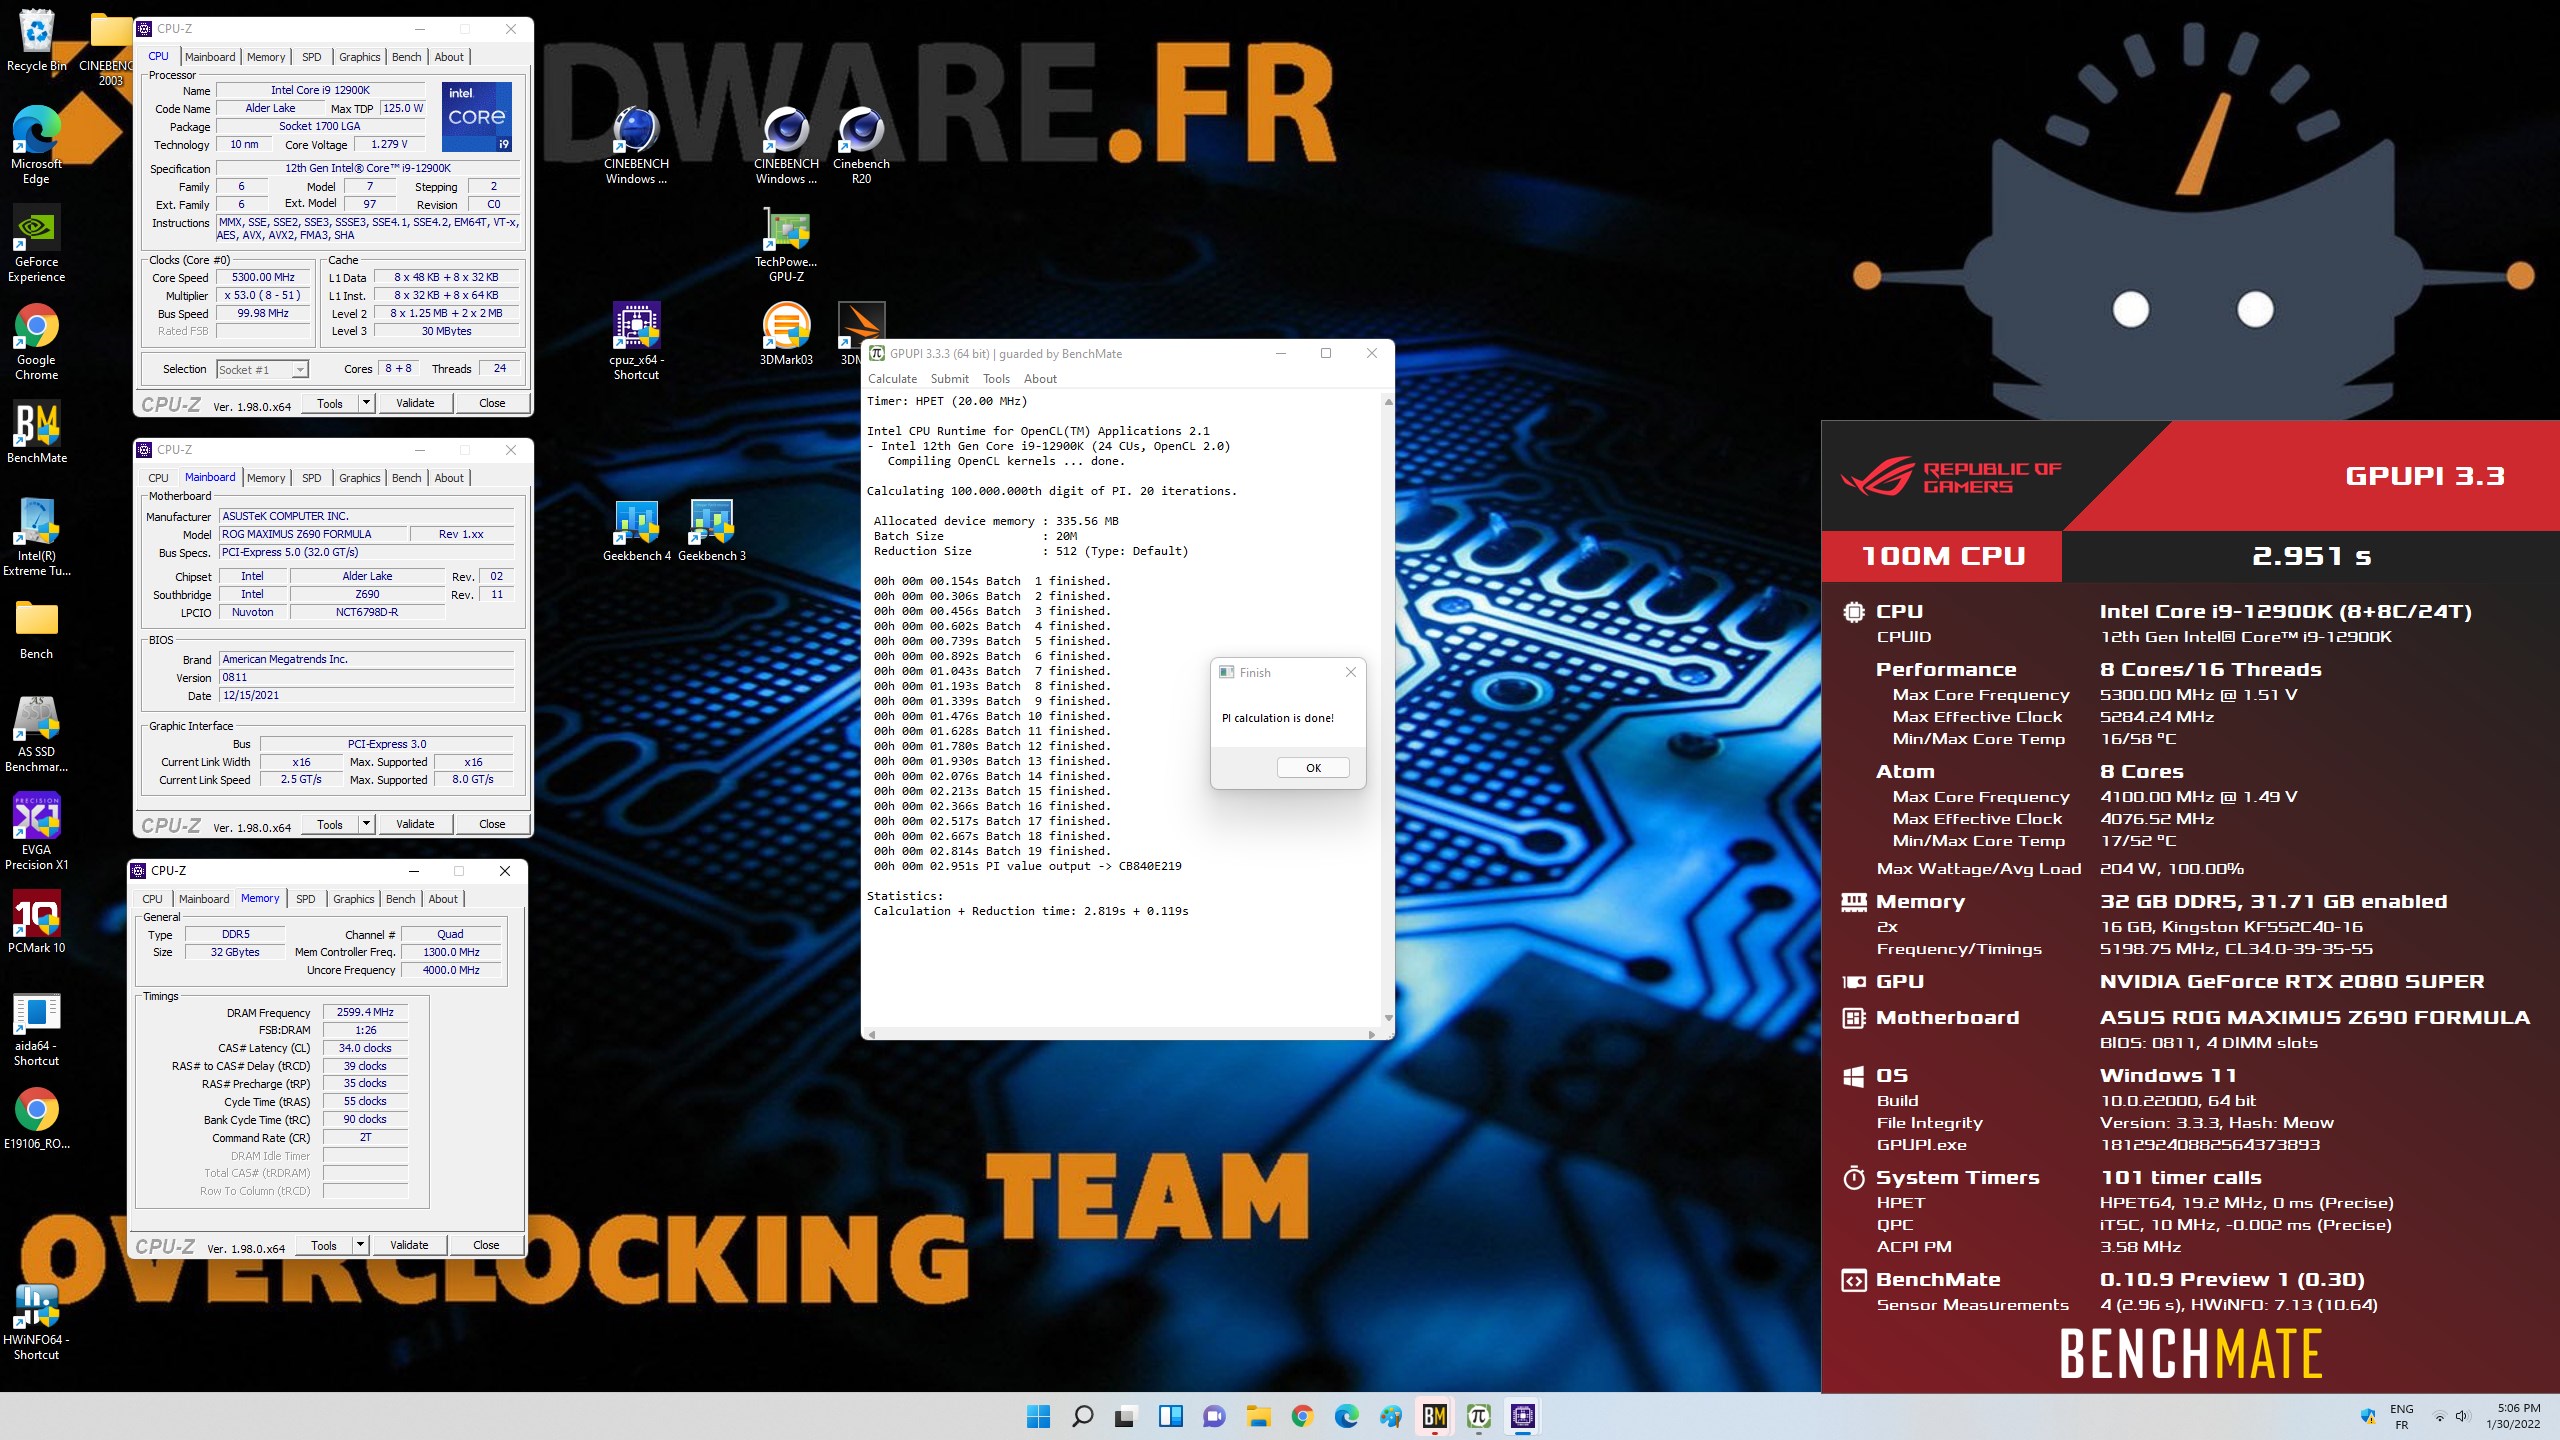This screenshot has width=2560, height=1440.
Task: Open About menu in GPUPI
Action: (x=1040, y=379)
